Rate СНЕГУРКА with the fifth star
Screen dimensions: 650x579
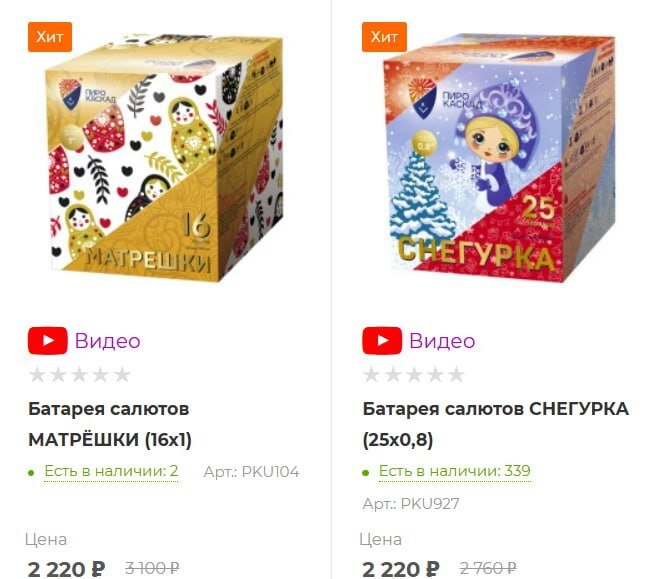(x=456, y=375)
